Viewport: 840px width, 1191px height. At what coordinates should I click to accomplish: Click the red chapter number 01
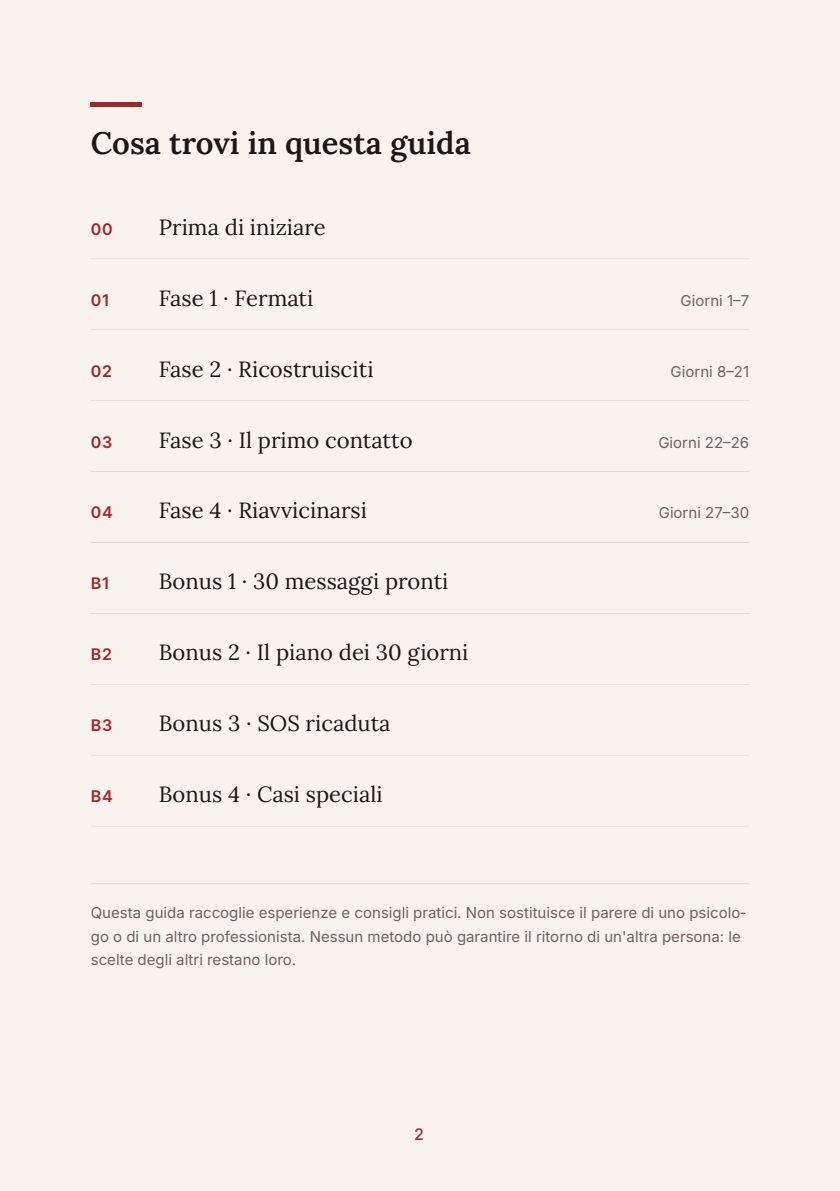[100, 300]
